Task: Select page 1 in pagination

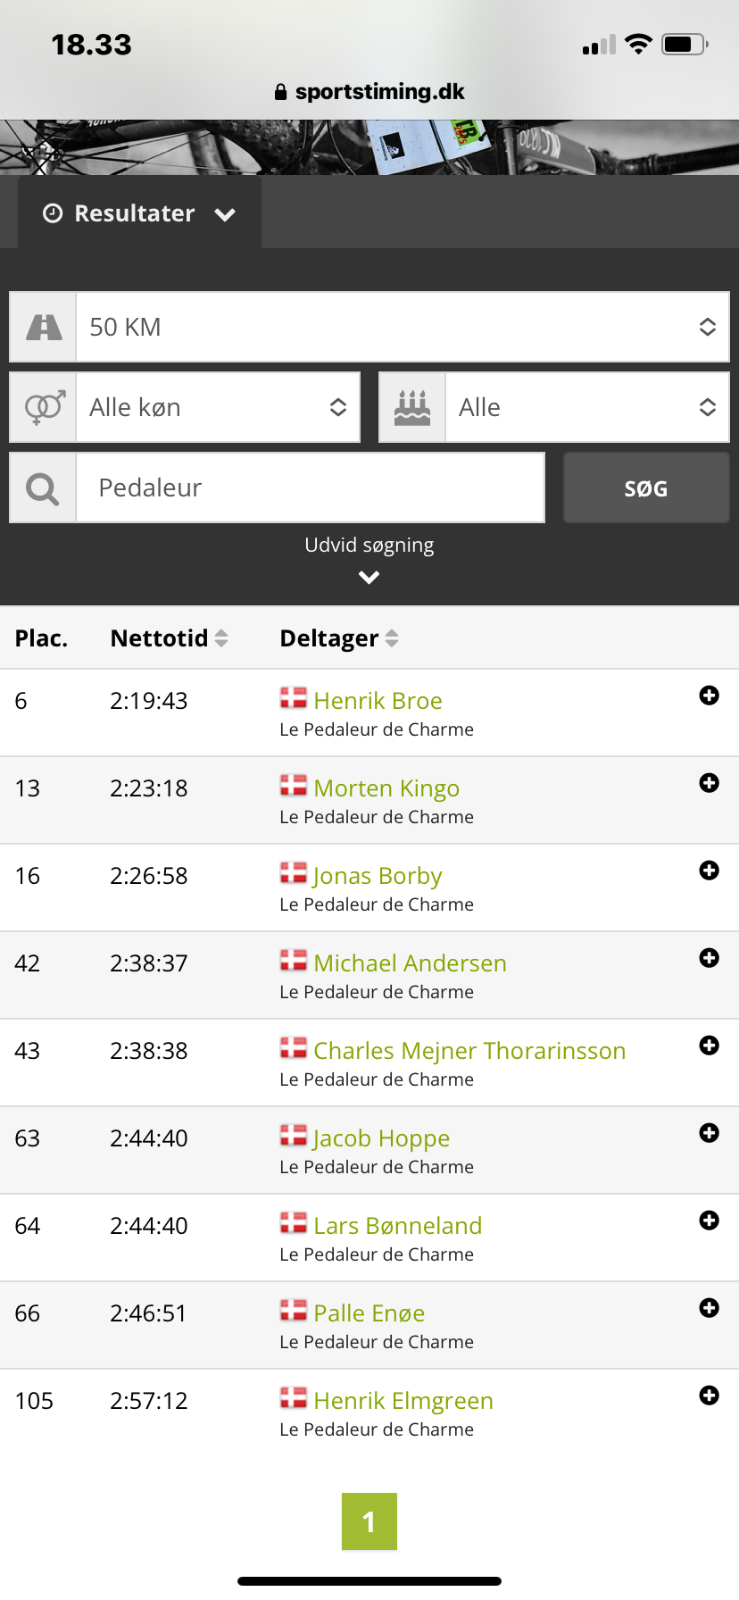Action: tap(369, 1522)
